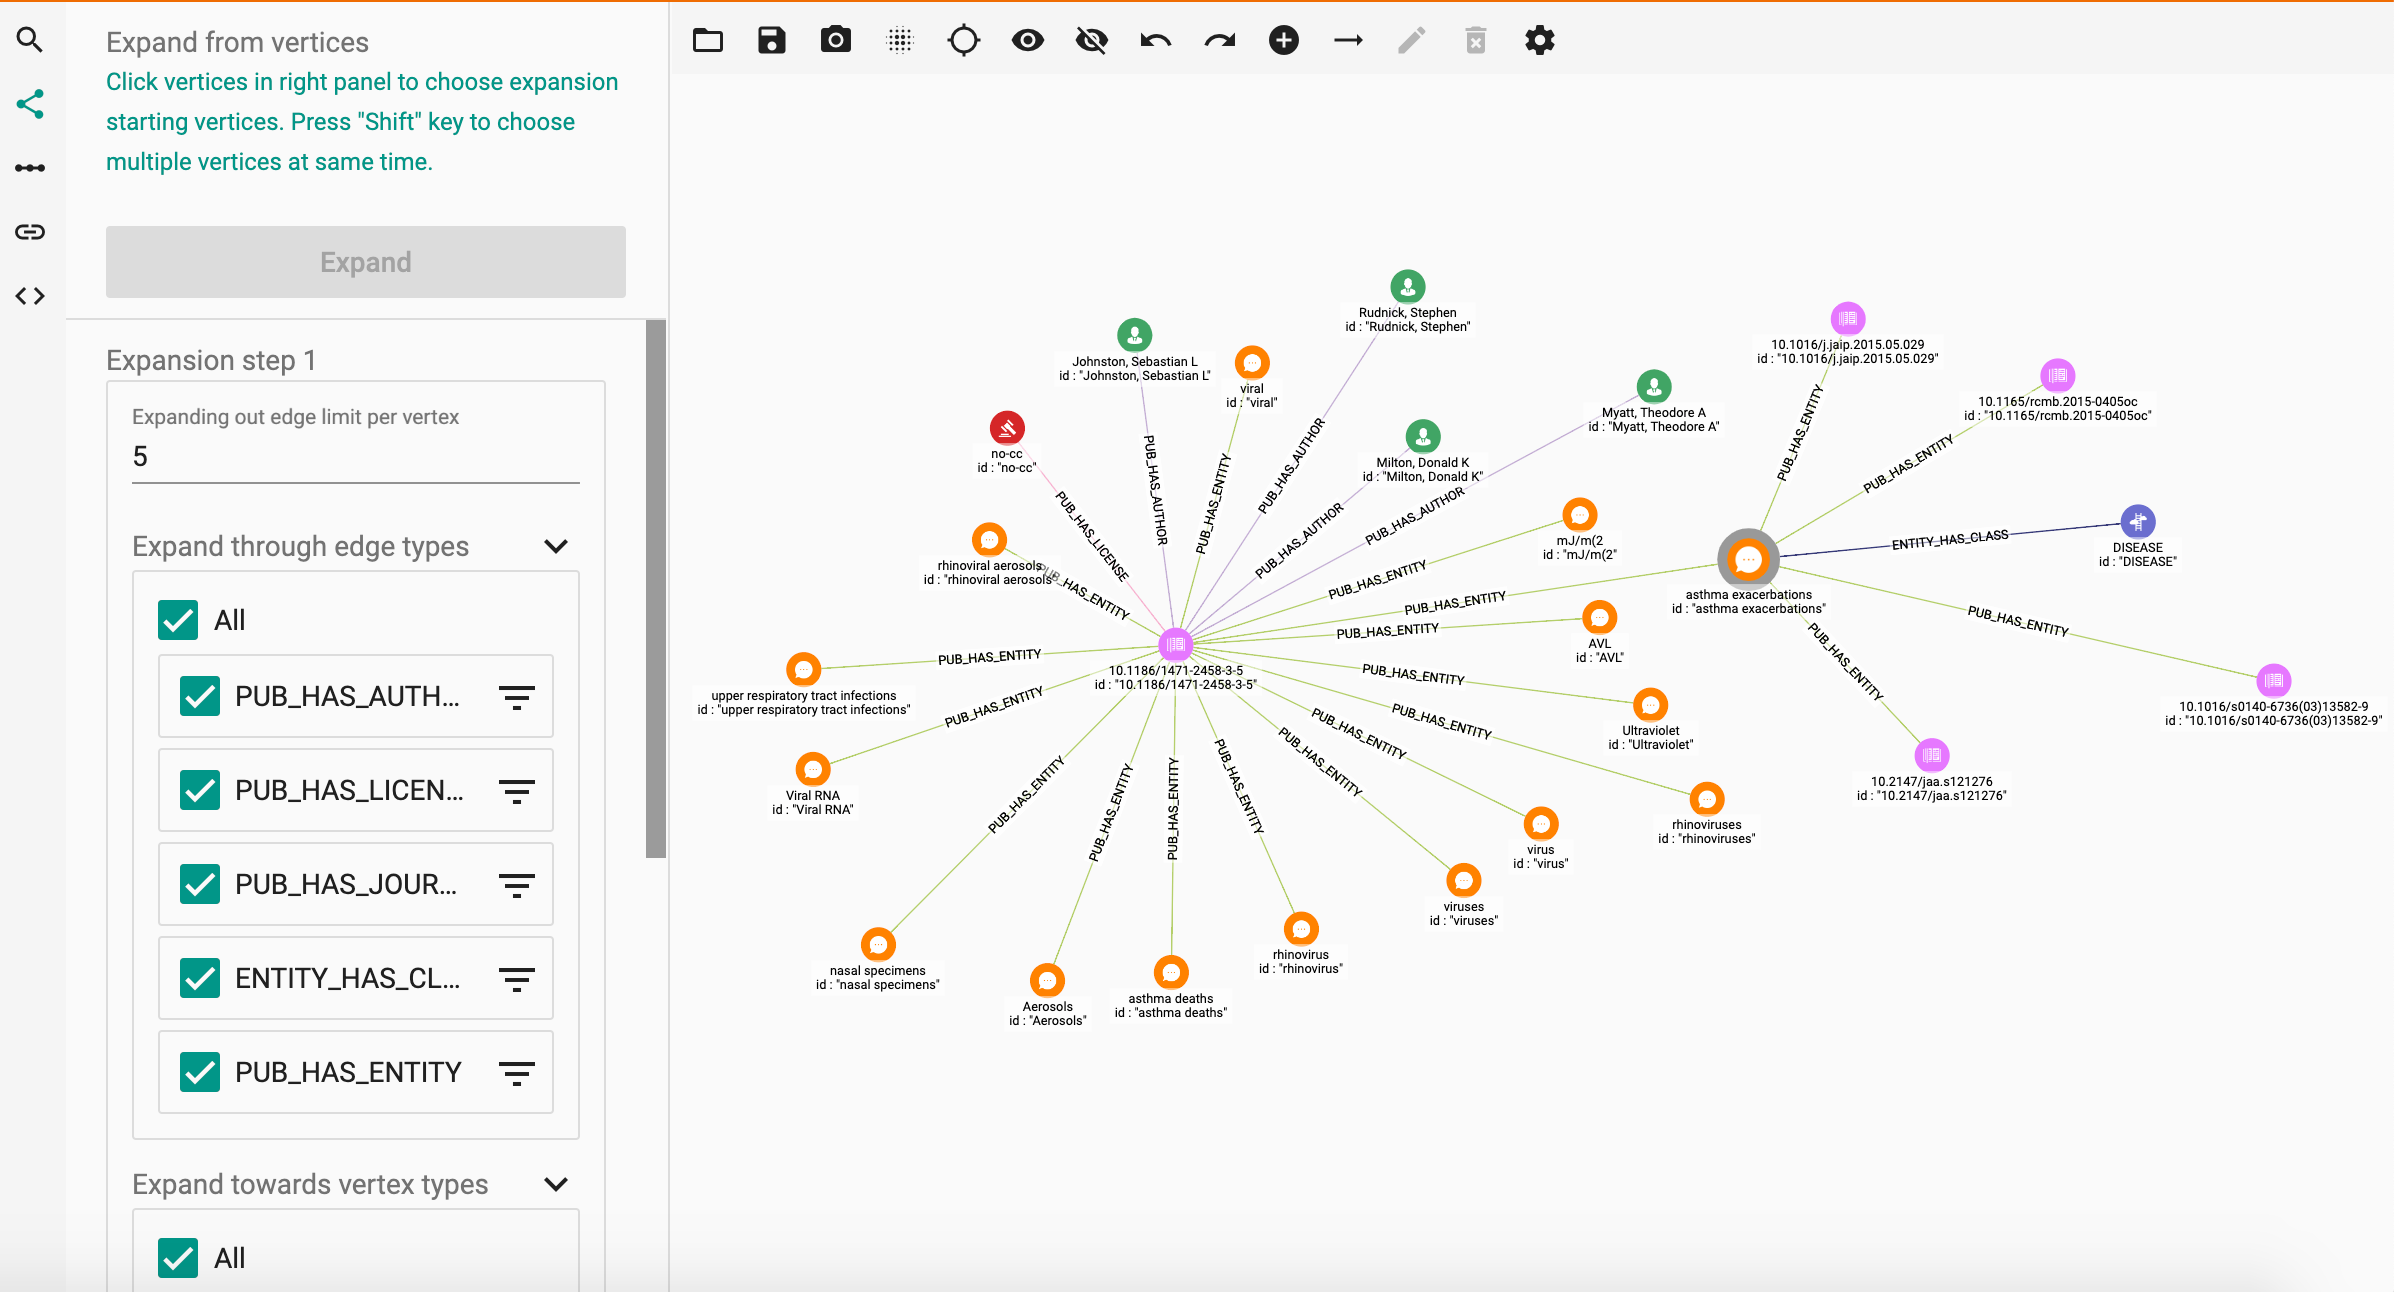Click the redo arrow icon
The height and width of the screenshot is (1292, 2394).
pos(1219,40)
